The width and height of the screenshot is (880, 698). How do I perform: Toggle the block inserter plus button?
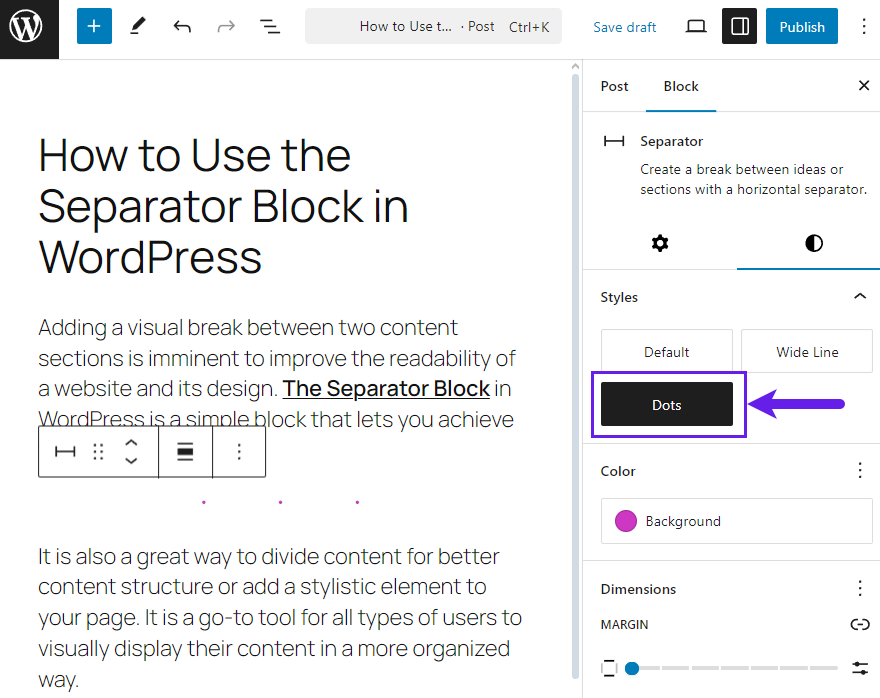pyautogui.click(x=94, y=26)
